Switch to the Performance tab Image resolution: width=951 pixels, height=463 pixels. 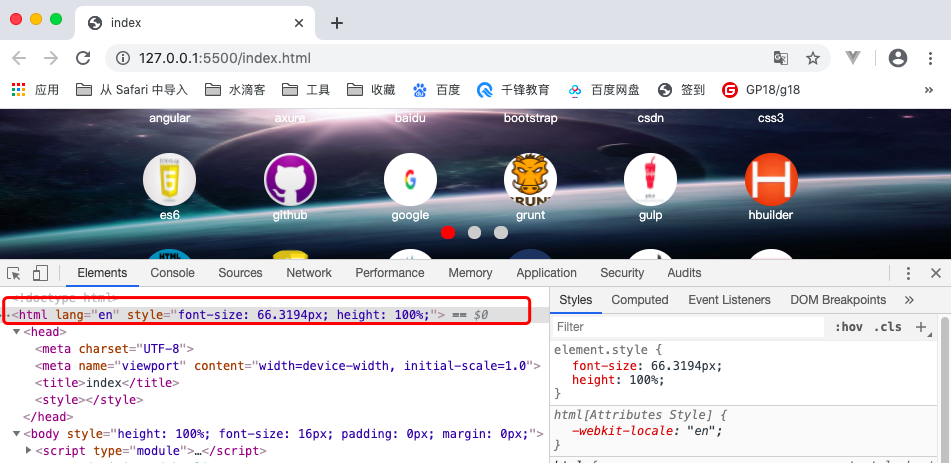[389, 273]
